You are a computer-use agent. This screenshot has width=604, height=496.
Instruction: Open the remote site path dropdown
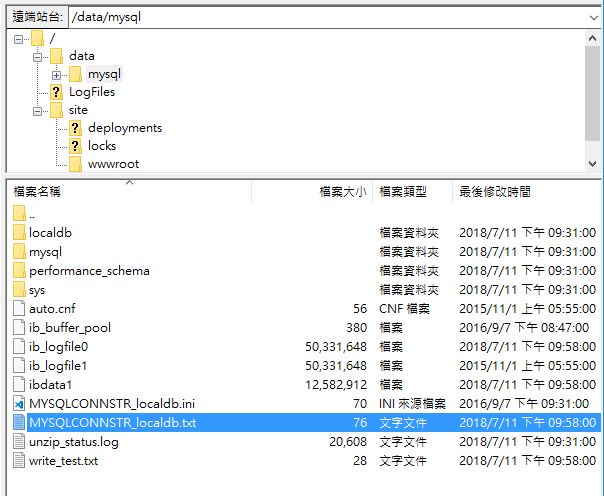pos(593,17)
